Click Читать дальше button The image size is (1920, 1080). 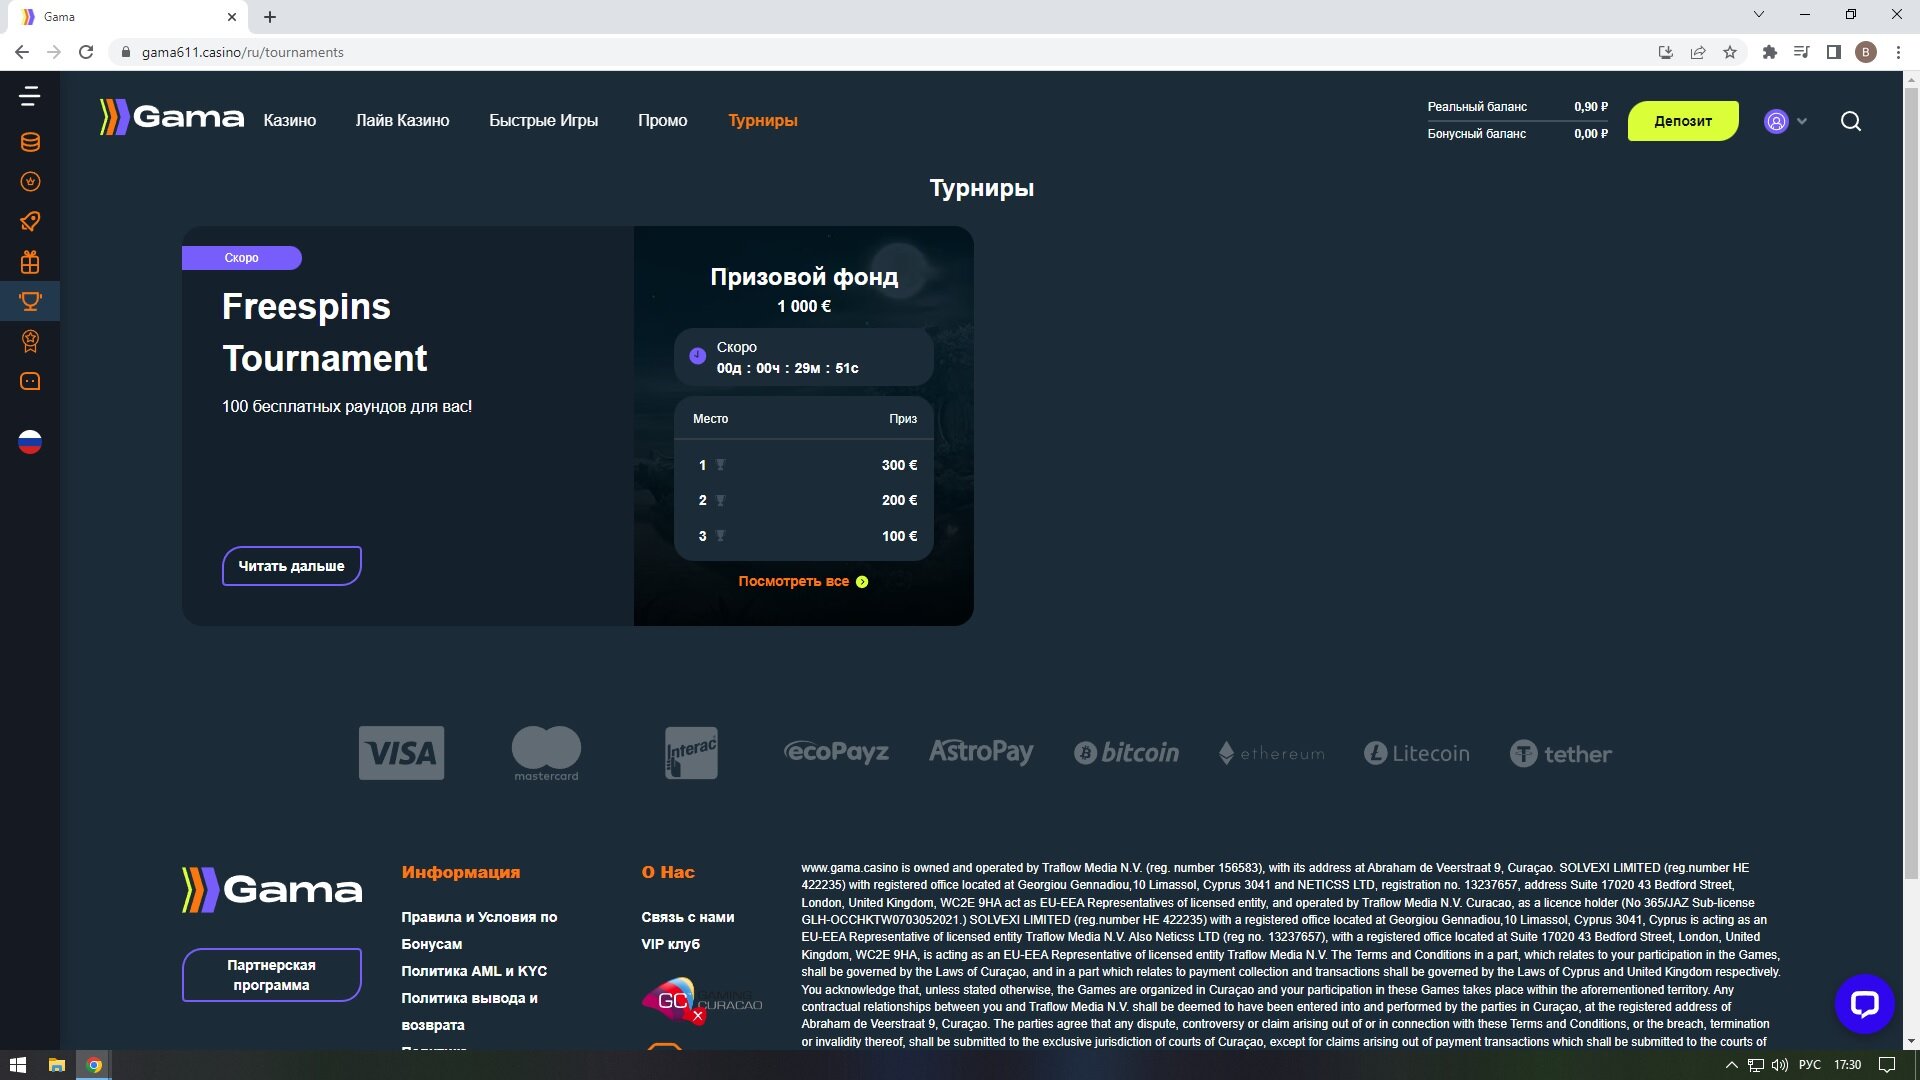tap(291, 566)
